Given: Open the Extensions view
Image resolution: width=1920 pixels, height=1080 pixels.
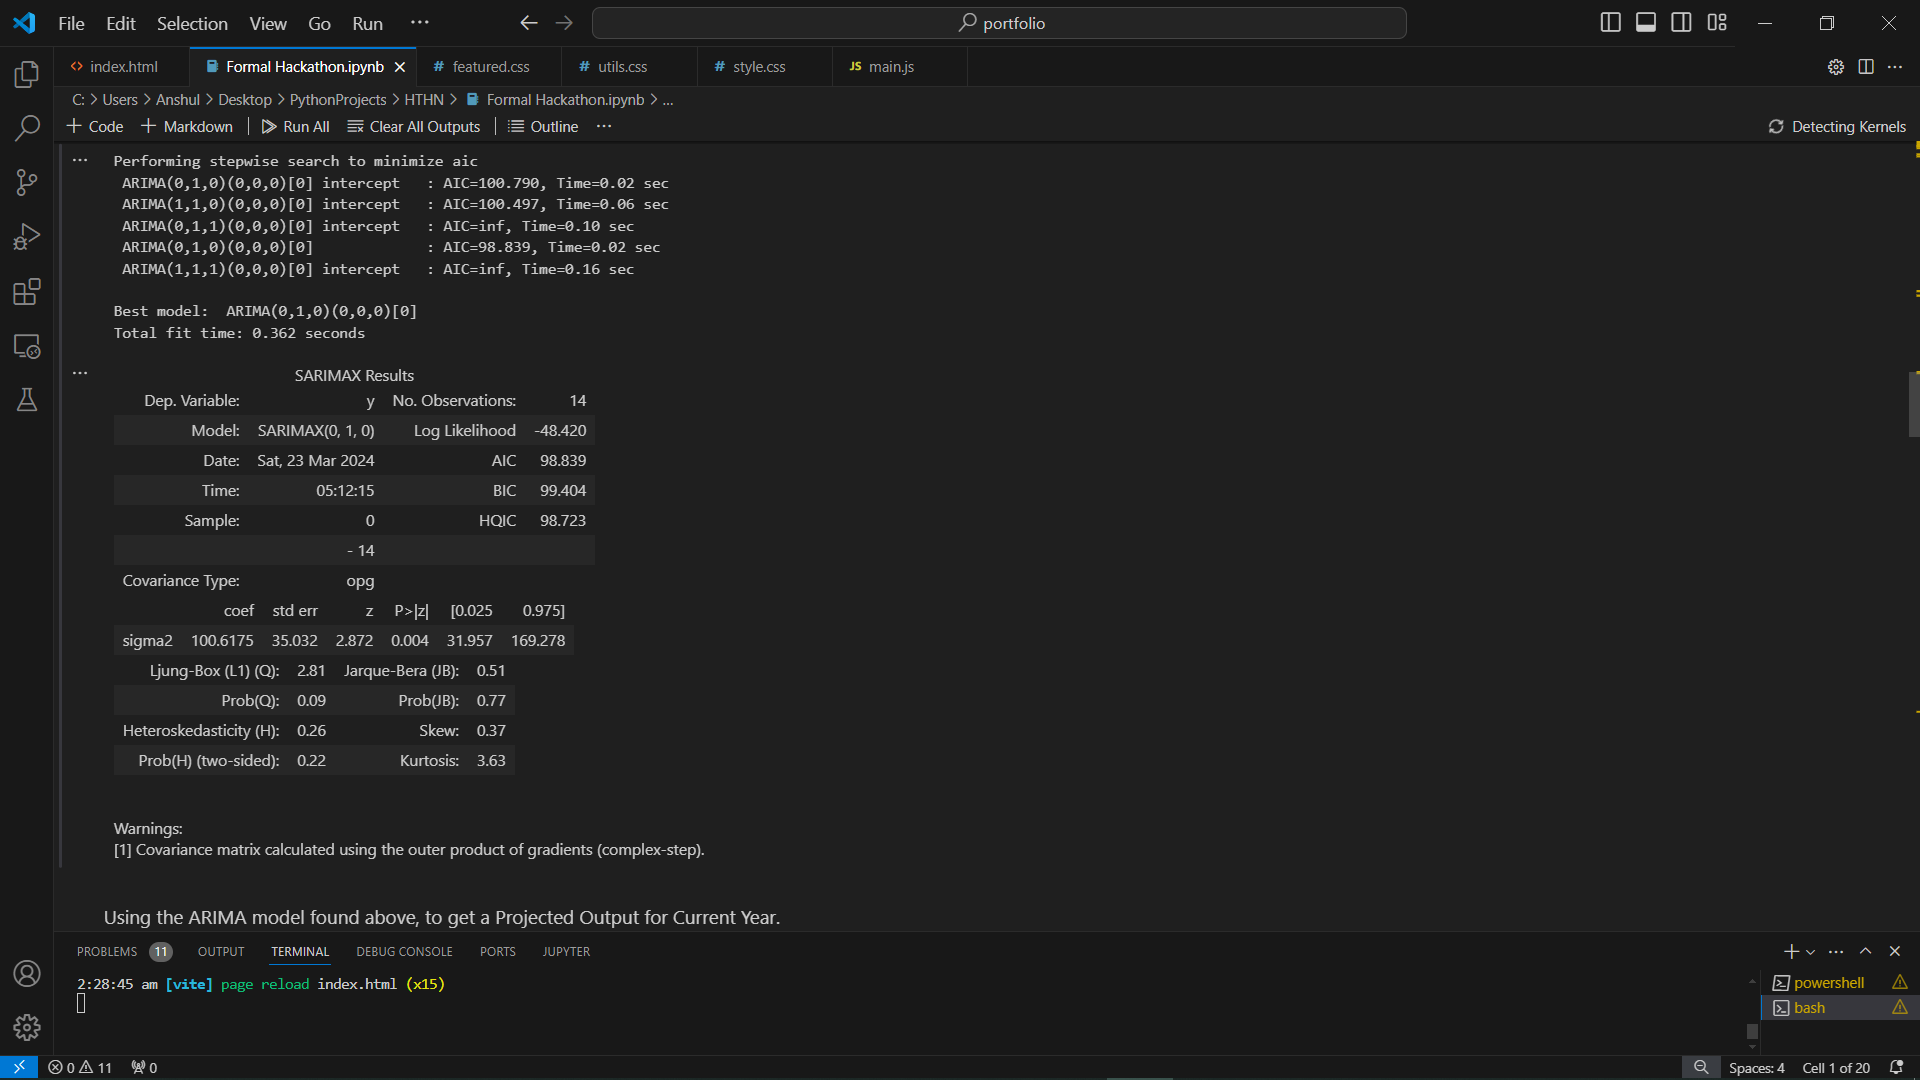Looking at the screenshot, I should pos(27,292).
